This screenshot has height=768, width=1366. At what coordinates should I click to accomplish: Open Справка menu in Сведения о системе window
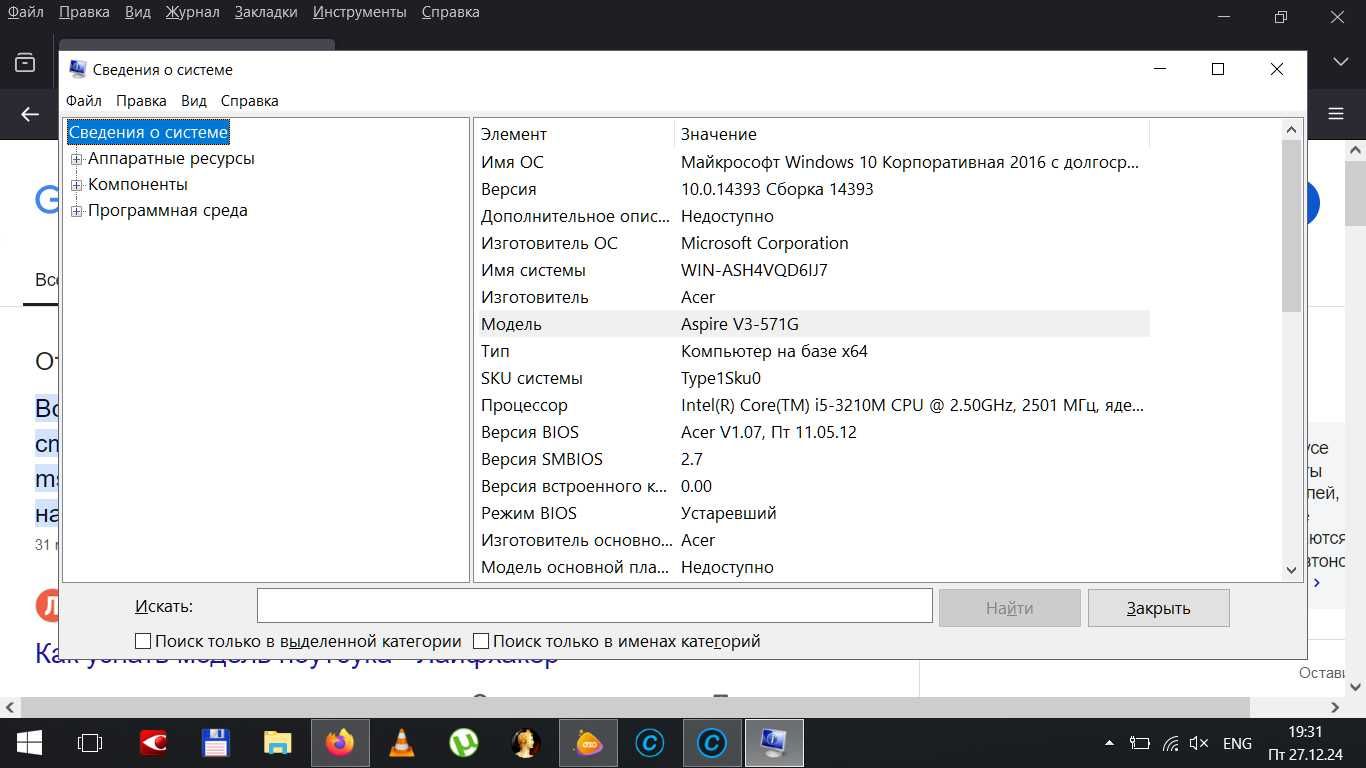pos(249,101)
